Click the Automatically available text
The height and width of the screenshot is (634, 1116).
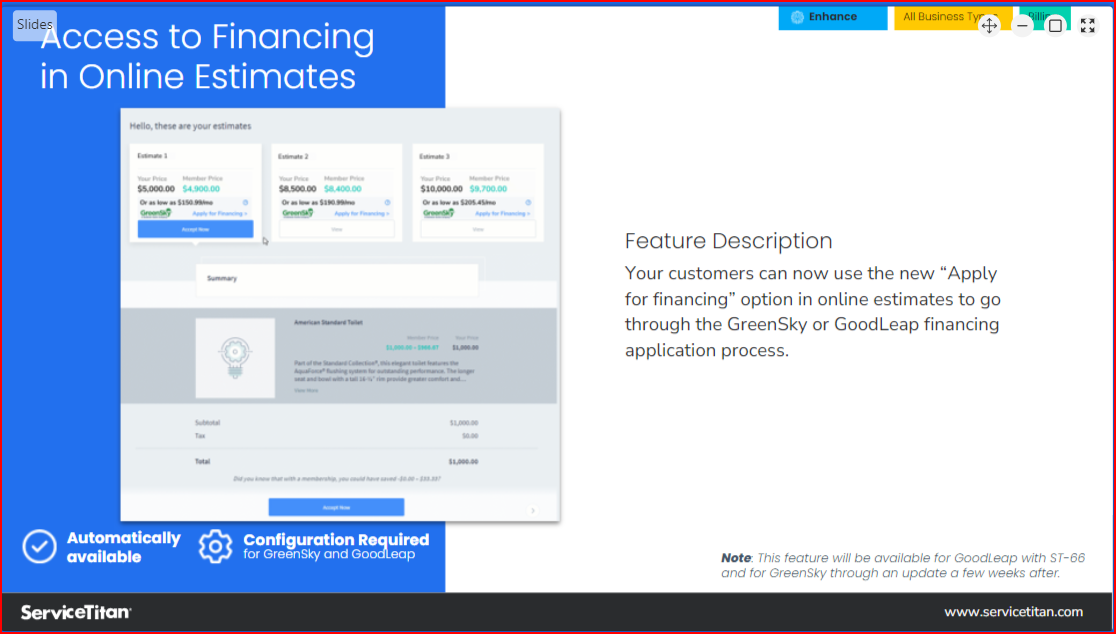[124, 547]
